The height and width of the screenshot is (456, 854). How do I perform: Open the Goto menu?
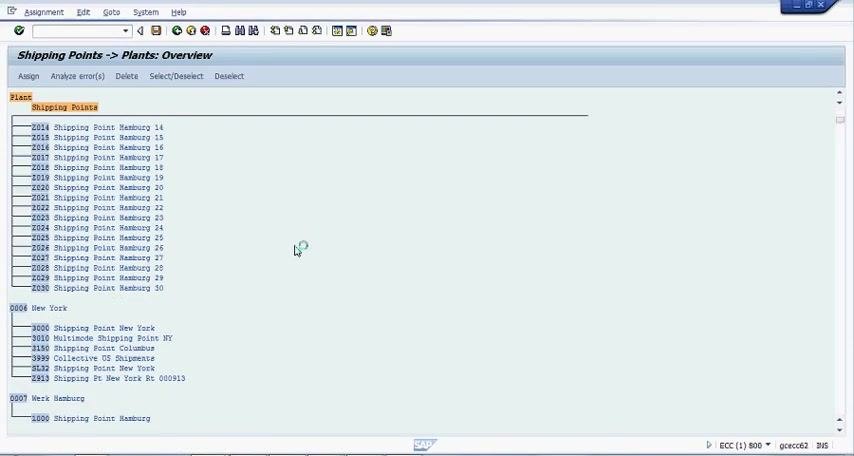(112, 12)
